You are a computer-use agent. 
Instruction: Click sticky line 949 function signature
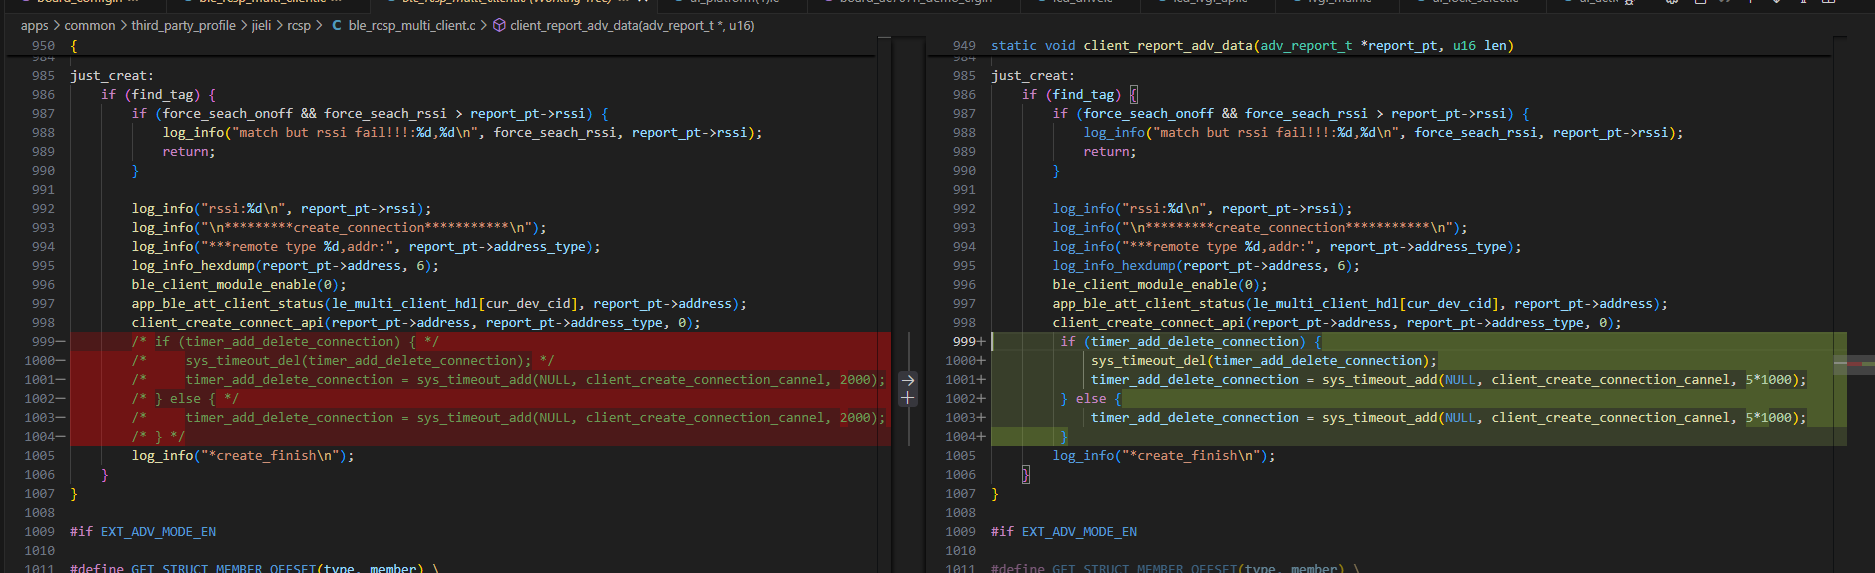tap(1252, 46)
